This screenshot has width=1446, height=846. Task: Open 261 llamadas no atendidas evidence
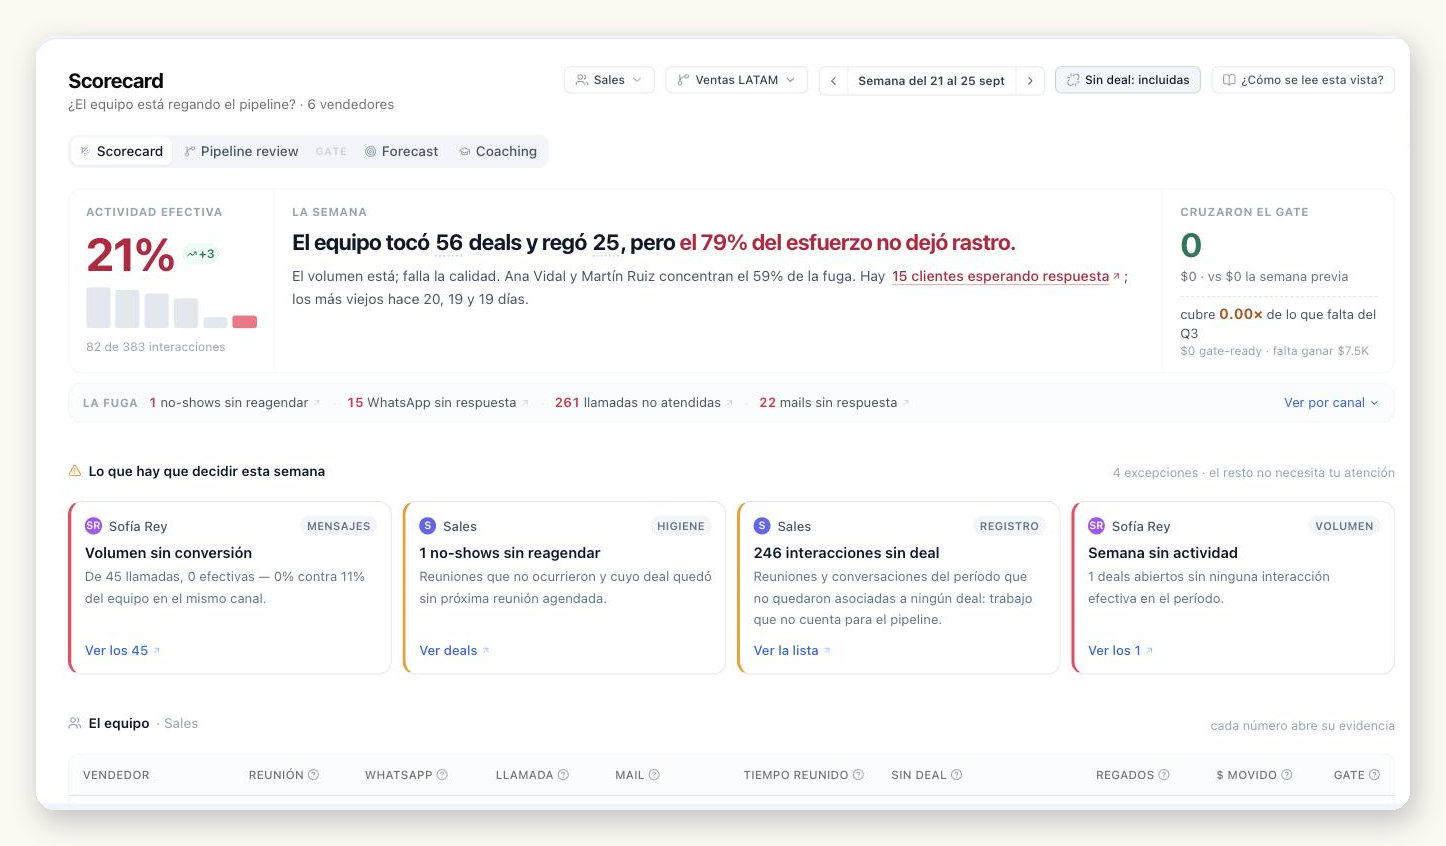[644, 403]
